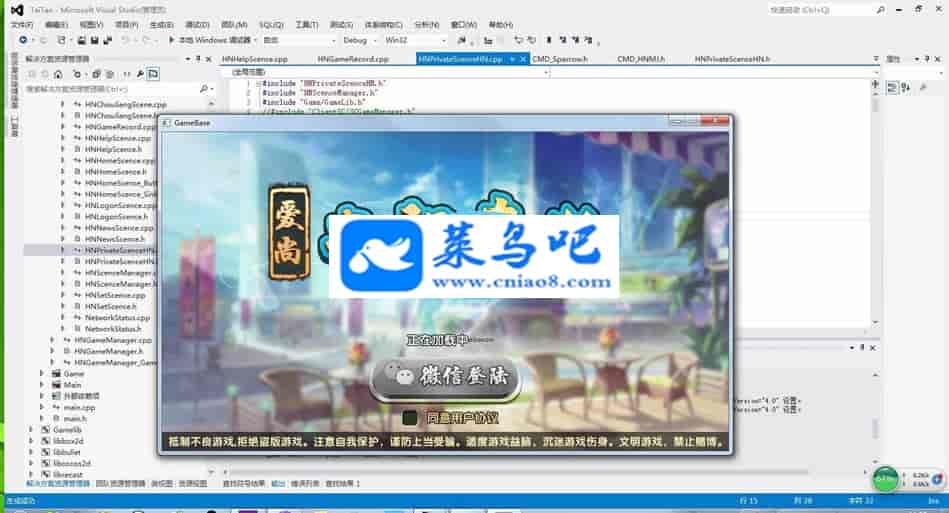Image resolution: width=949 pixels, height=513 pixels.
Task: Click the wrench properties icon in Solution Explorer
Action: pos(138,74)
